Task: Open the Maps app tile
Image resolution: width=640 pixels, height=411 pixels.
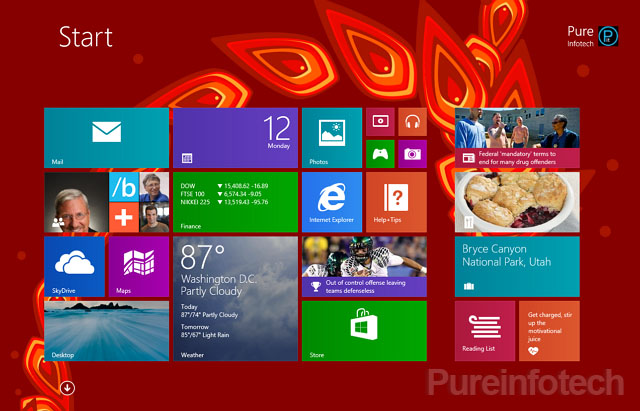Action: tap(138, 266)
